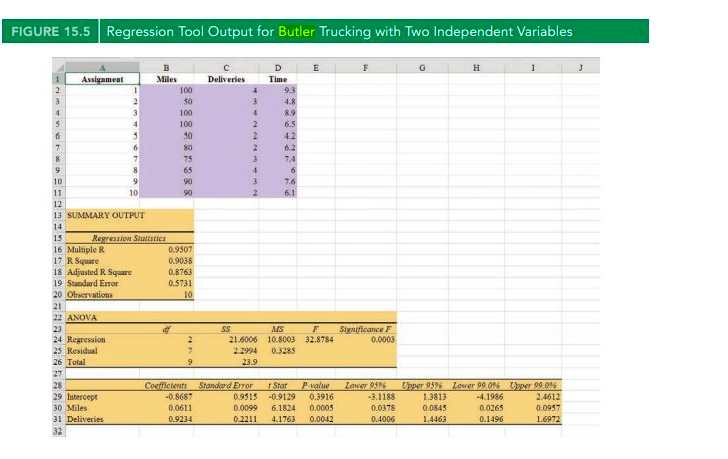Select the P-value column header
The height and width of the screenshot is (459, 728).
click(x=316, y=385)
